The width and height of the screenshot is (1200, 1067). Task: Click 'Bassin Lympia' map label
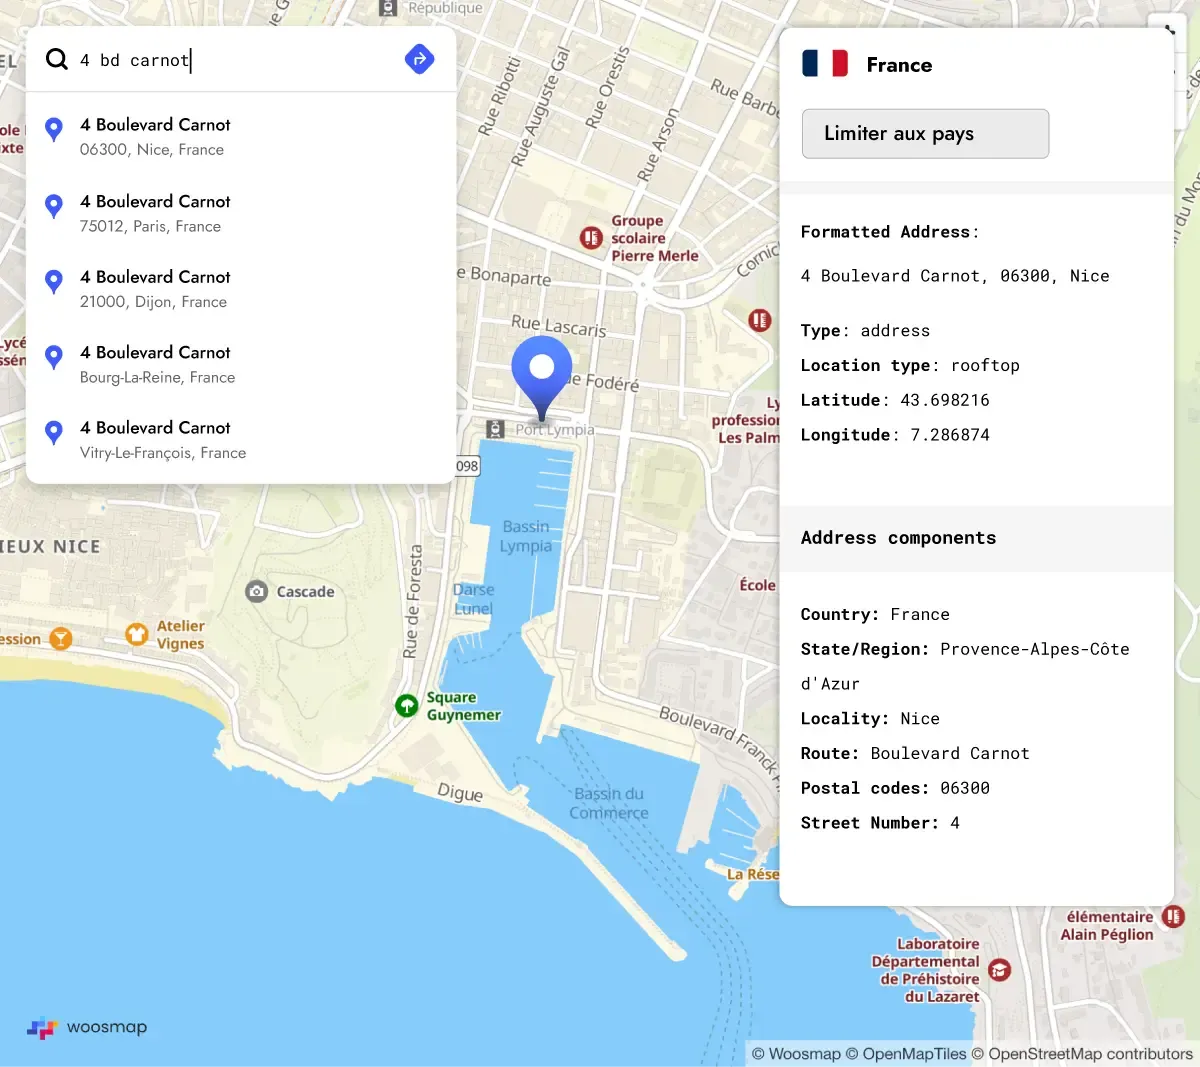coord(526,536)
